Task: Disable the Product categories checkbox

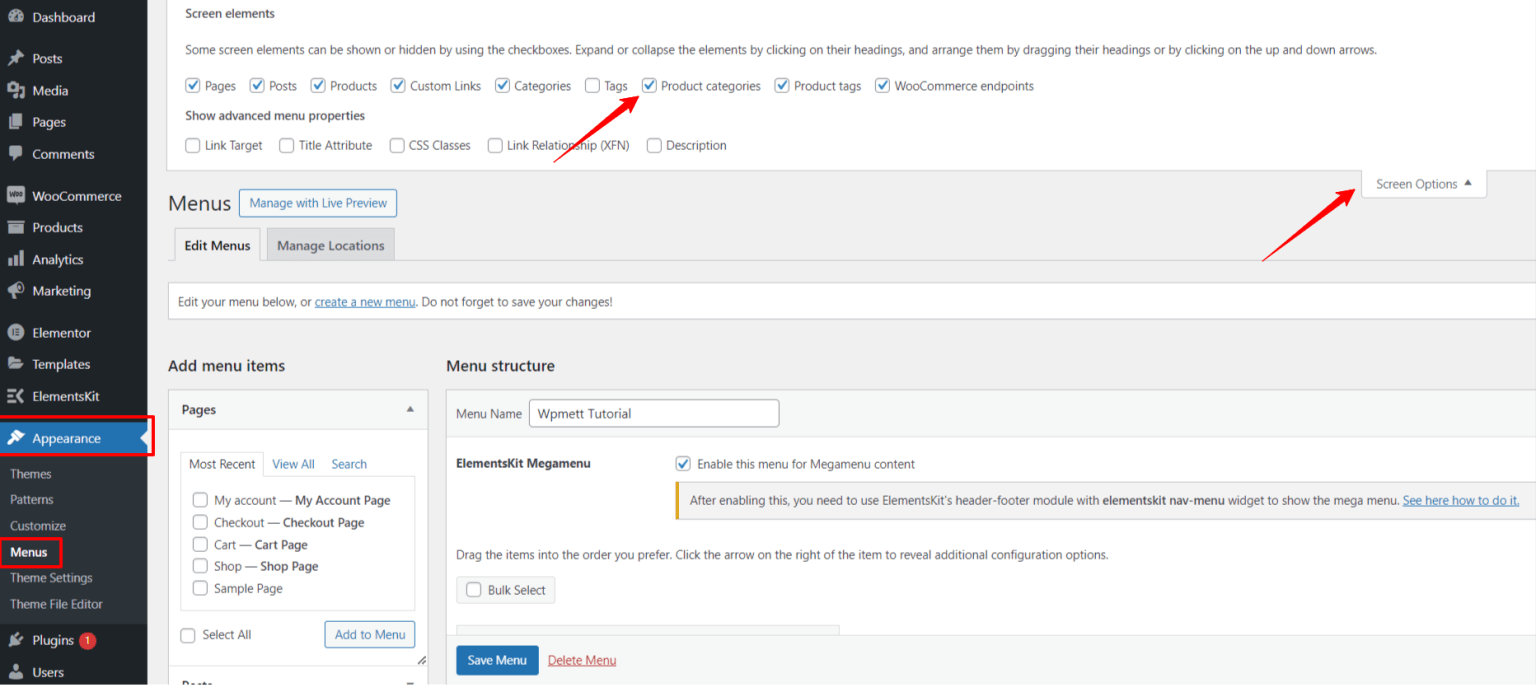Action: tap(650, 86)
